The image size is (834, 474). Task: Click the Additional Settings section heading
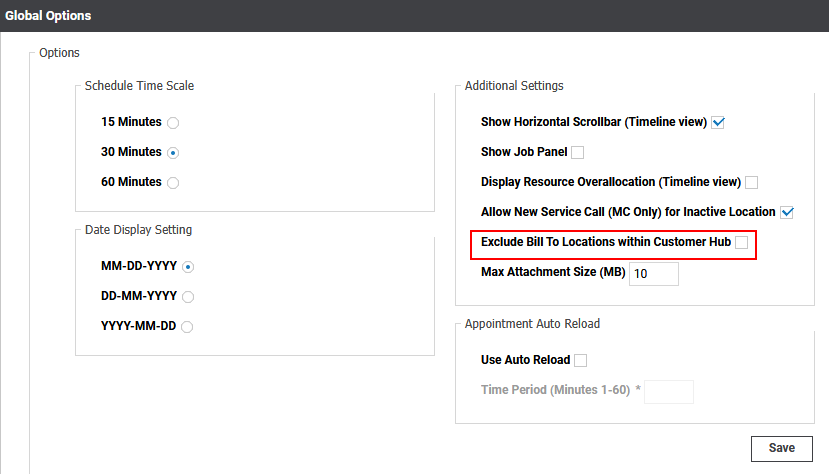click(514, 86)
